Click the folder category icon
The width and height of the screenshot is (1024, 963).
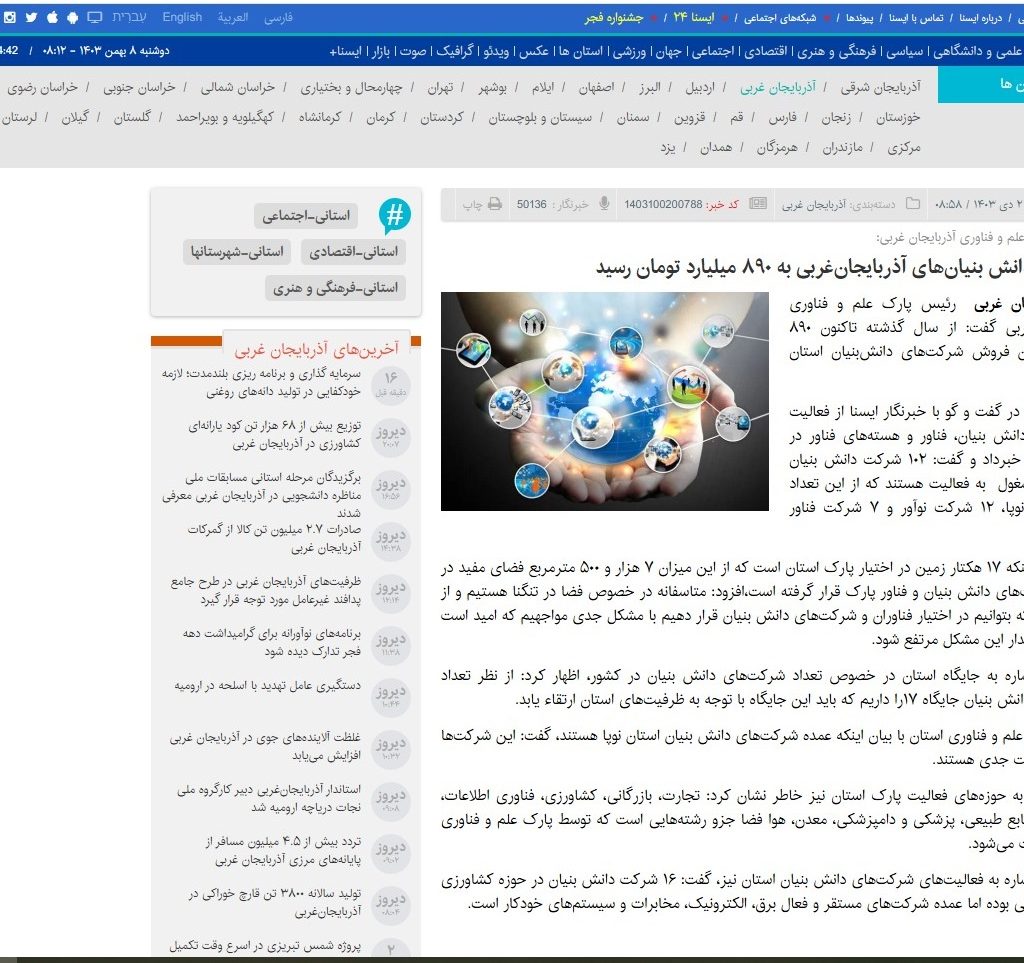[x=912, y=204]
